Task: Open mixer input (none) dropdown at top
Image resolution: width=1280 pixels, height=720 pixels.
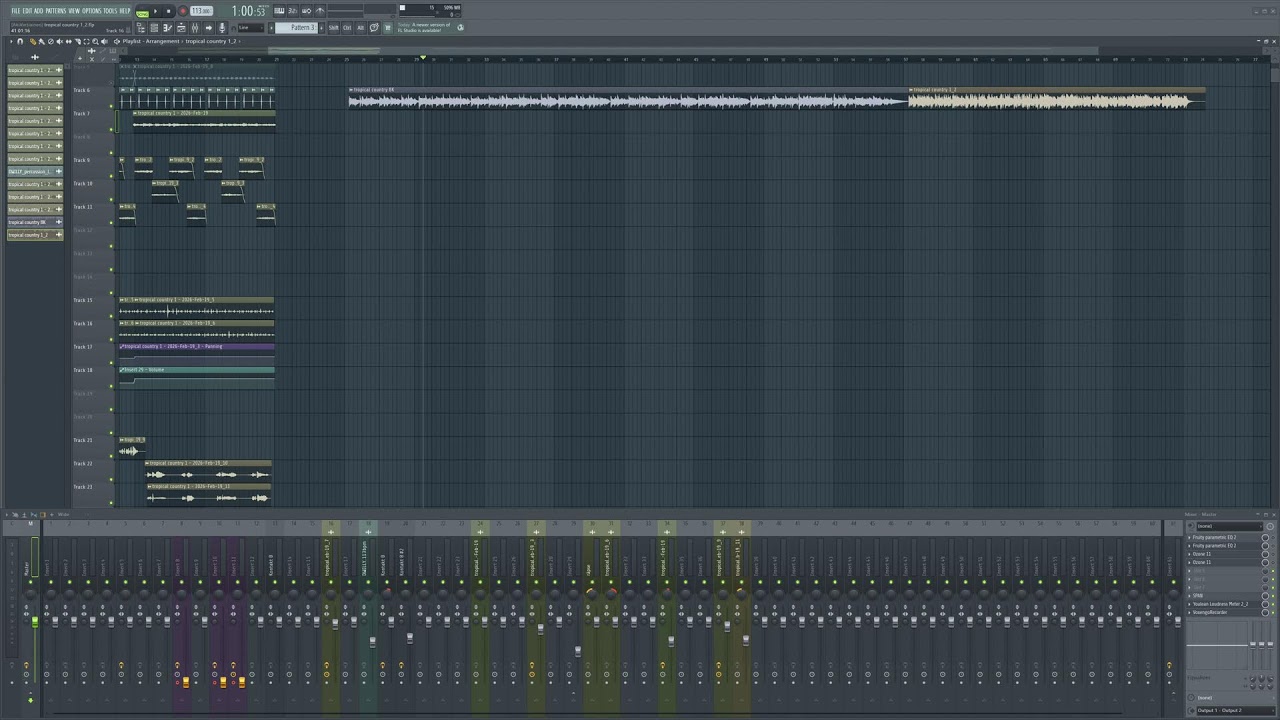Action: 1229,526
